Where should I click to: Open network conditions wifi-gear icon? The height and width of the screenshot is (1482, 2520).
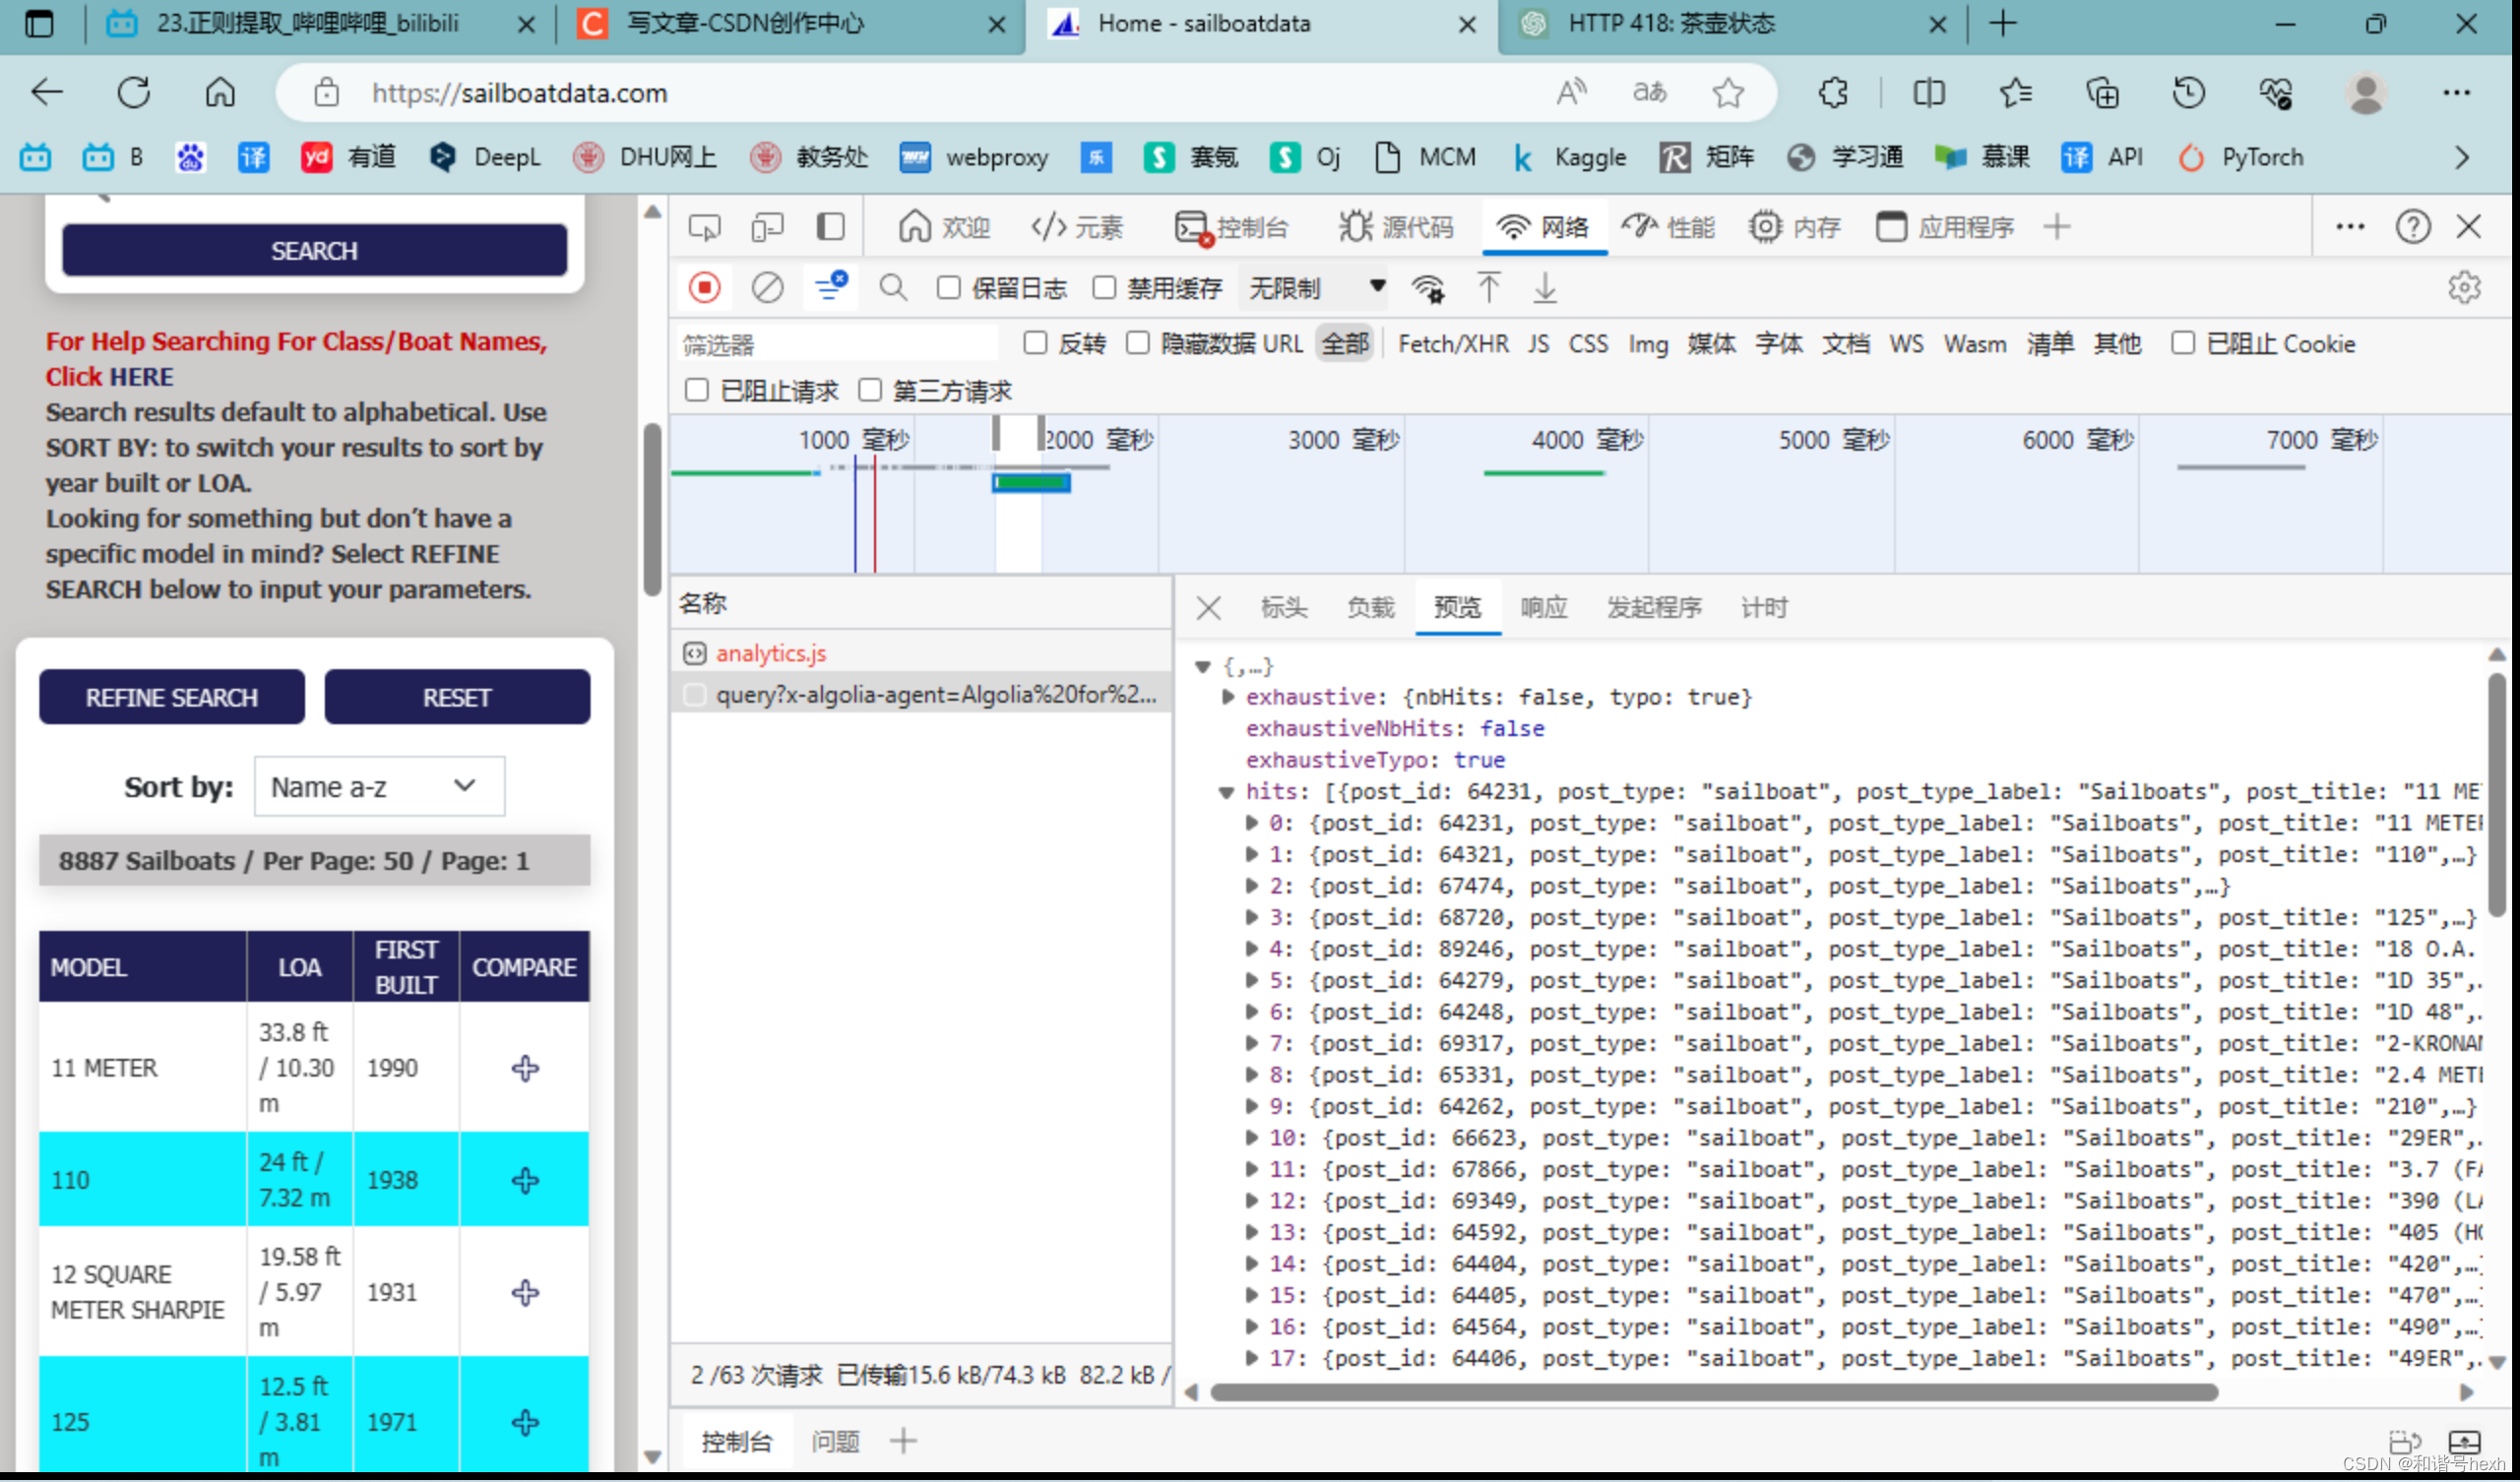pos(1427,288)
